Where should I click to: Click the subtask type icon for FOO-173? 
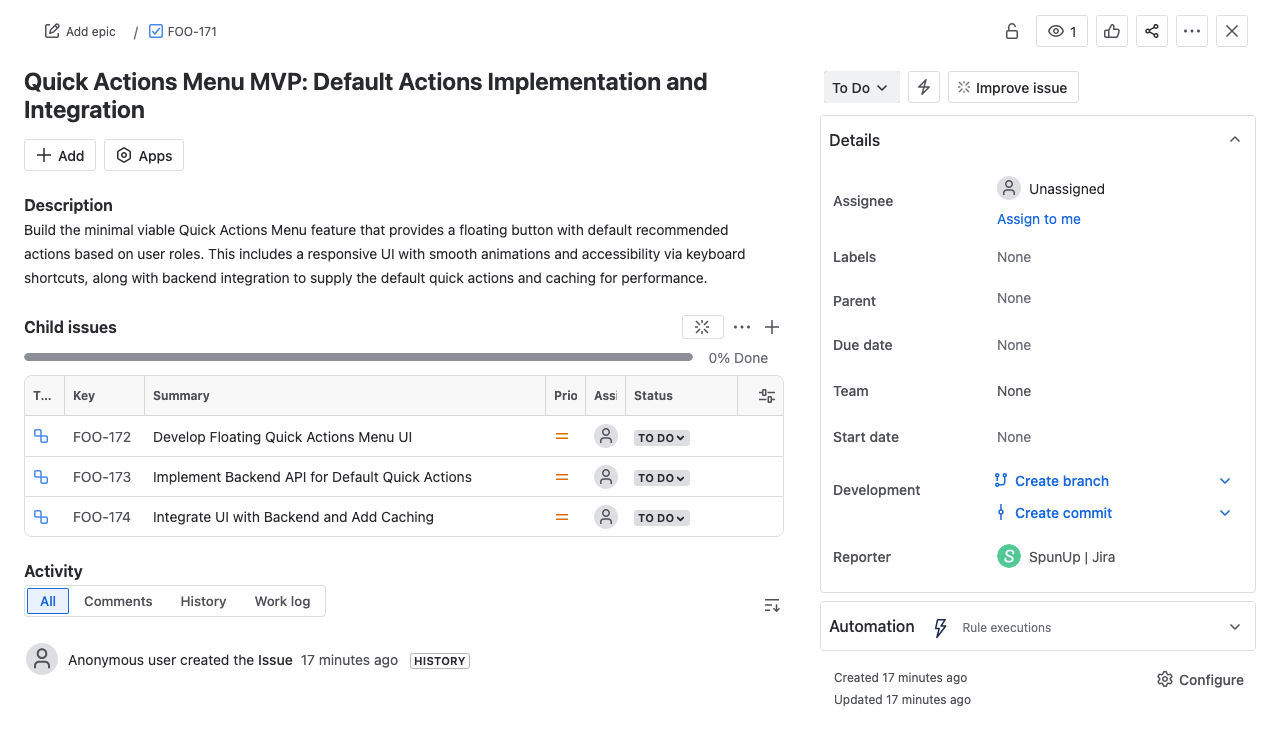coord(41,476)
